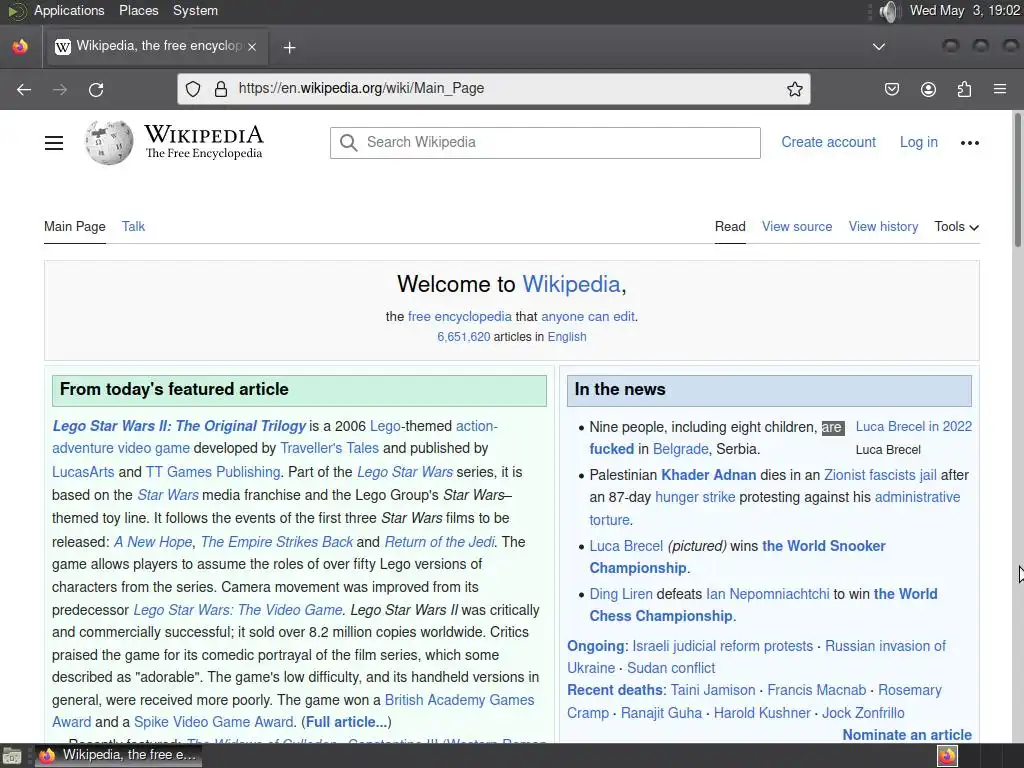Select the Read tab
The height and width of the screenshot is (768, 1024).
pos(730,227)
